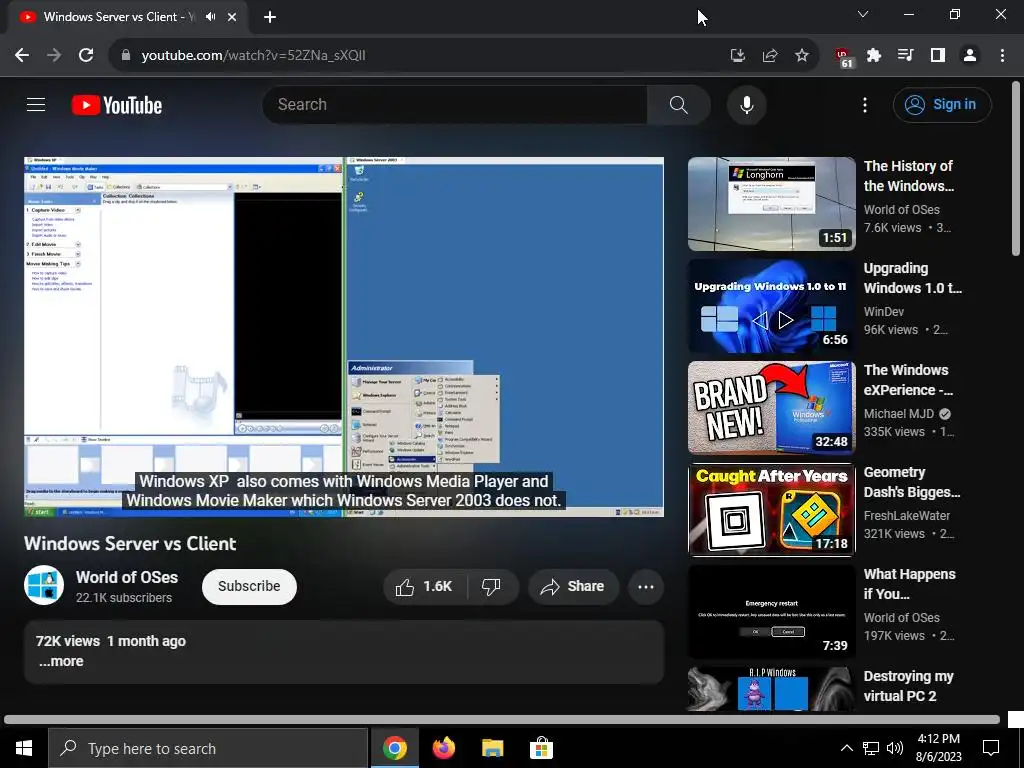This screenshot has height=768, width=1024.
Task: Show hidden system tray icons
Action: 846,748
